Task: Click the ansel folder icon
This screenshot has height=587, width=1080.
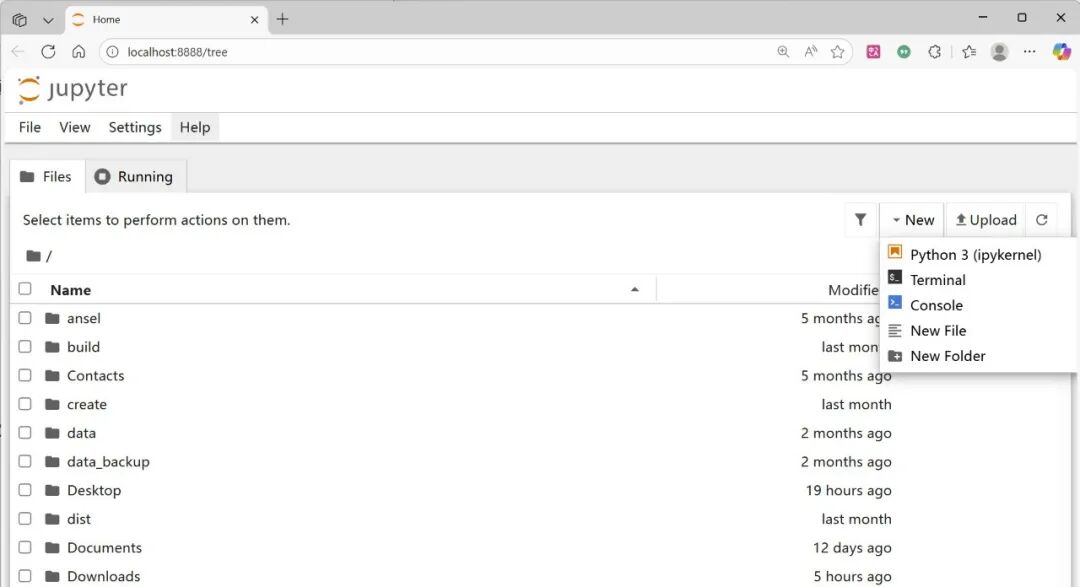Action: click(x=52, y=318)
